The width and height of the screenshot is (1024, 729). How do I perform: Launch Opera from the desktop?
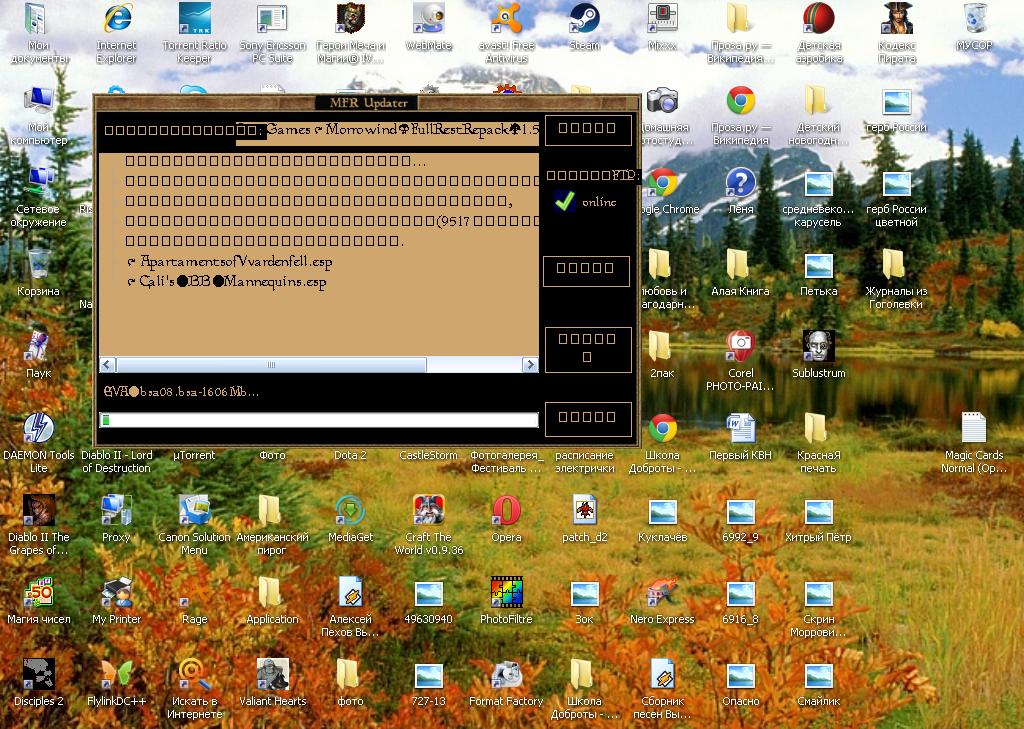(506, 512)
